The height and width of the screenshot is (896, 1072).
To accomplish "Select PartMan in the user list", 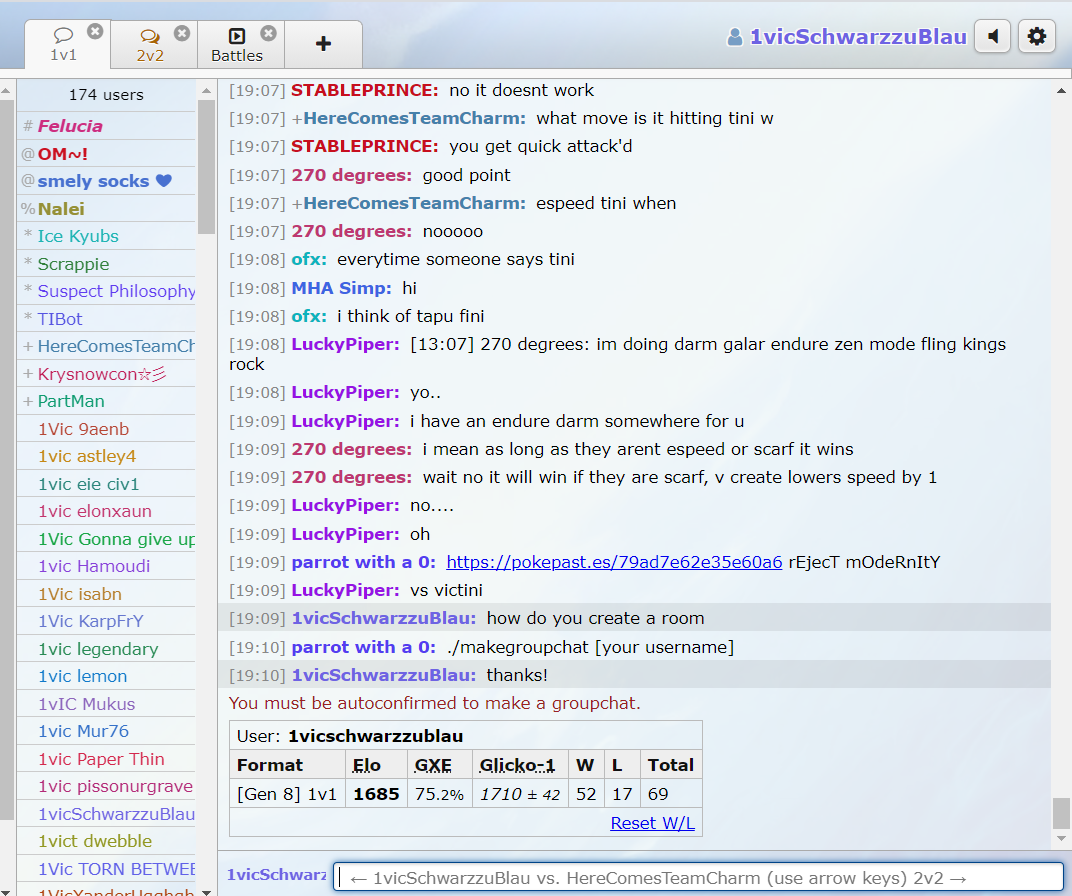I will pos(106,401).
